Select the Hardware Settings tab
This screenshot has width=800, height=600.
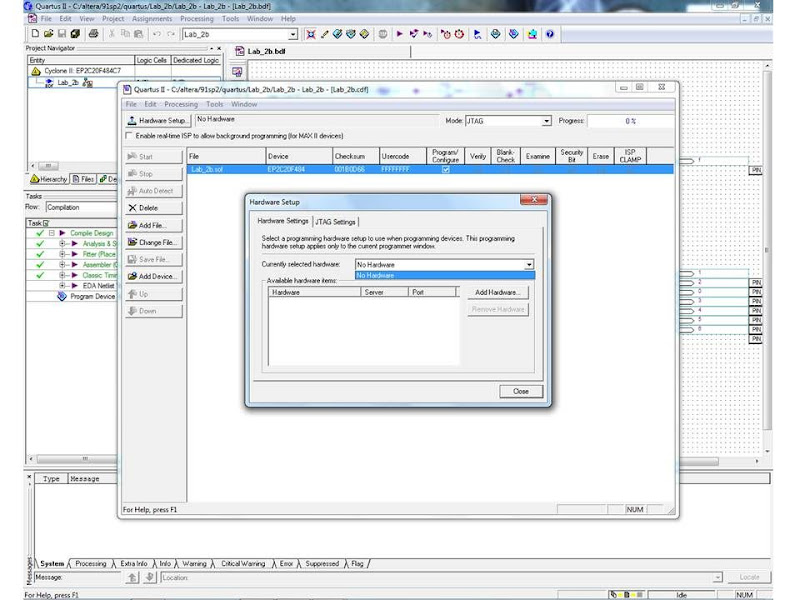tap(283, 221)
